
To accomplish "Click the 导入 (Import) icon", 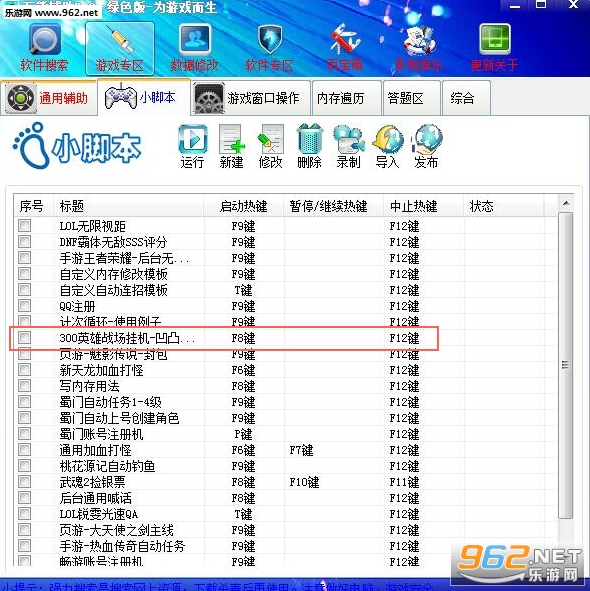I will coord(388,139).
